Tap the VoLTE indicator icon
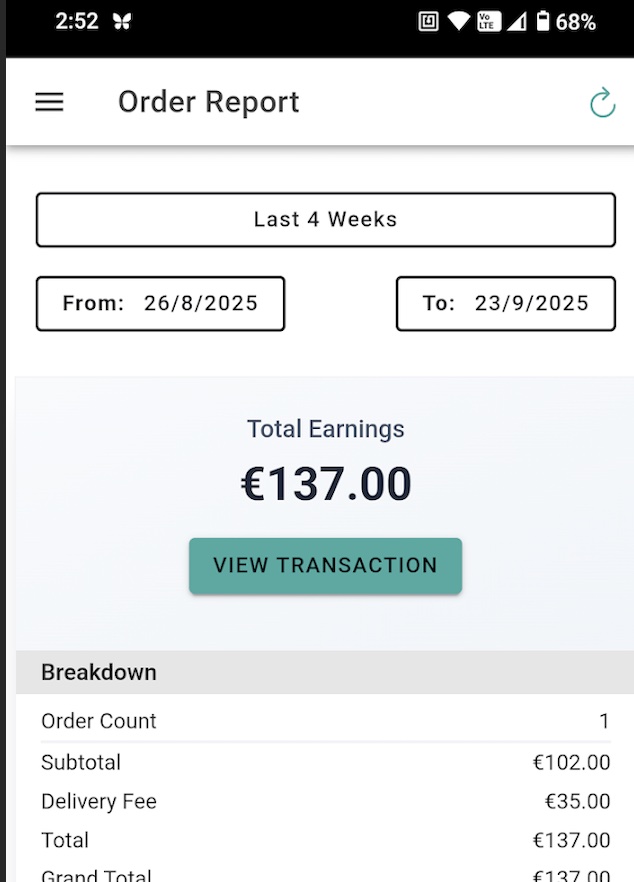The height and width of the screenshot is (882, 634). point(488,22)
